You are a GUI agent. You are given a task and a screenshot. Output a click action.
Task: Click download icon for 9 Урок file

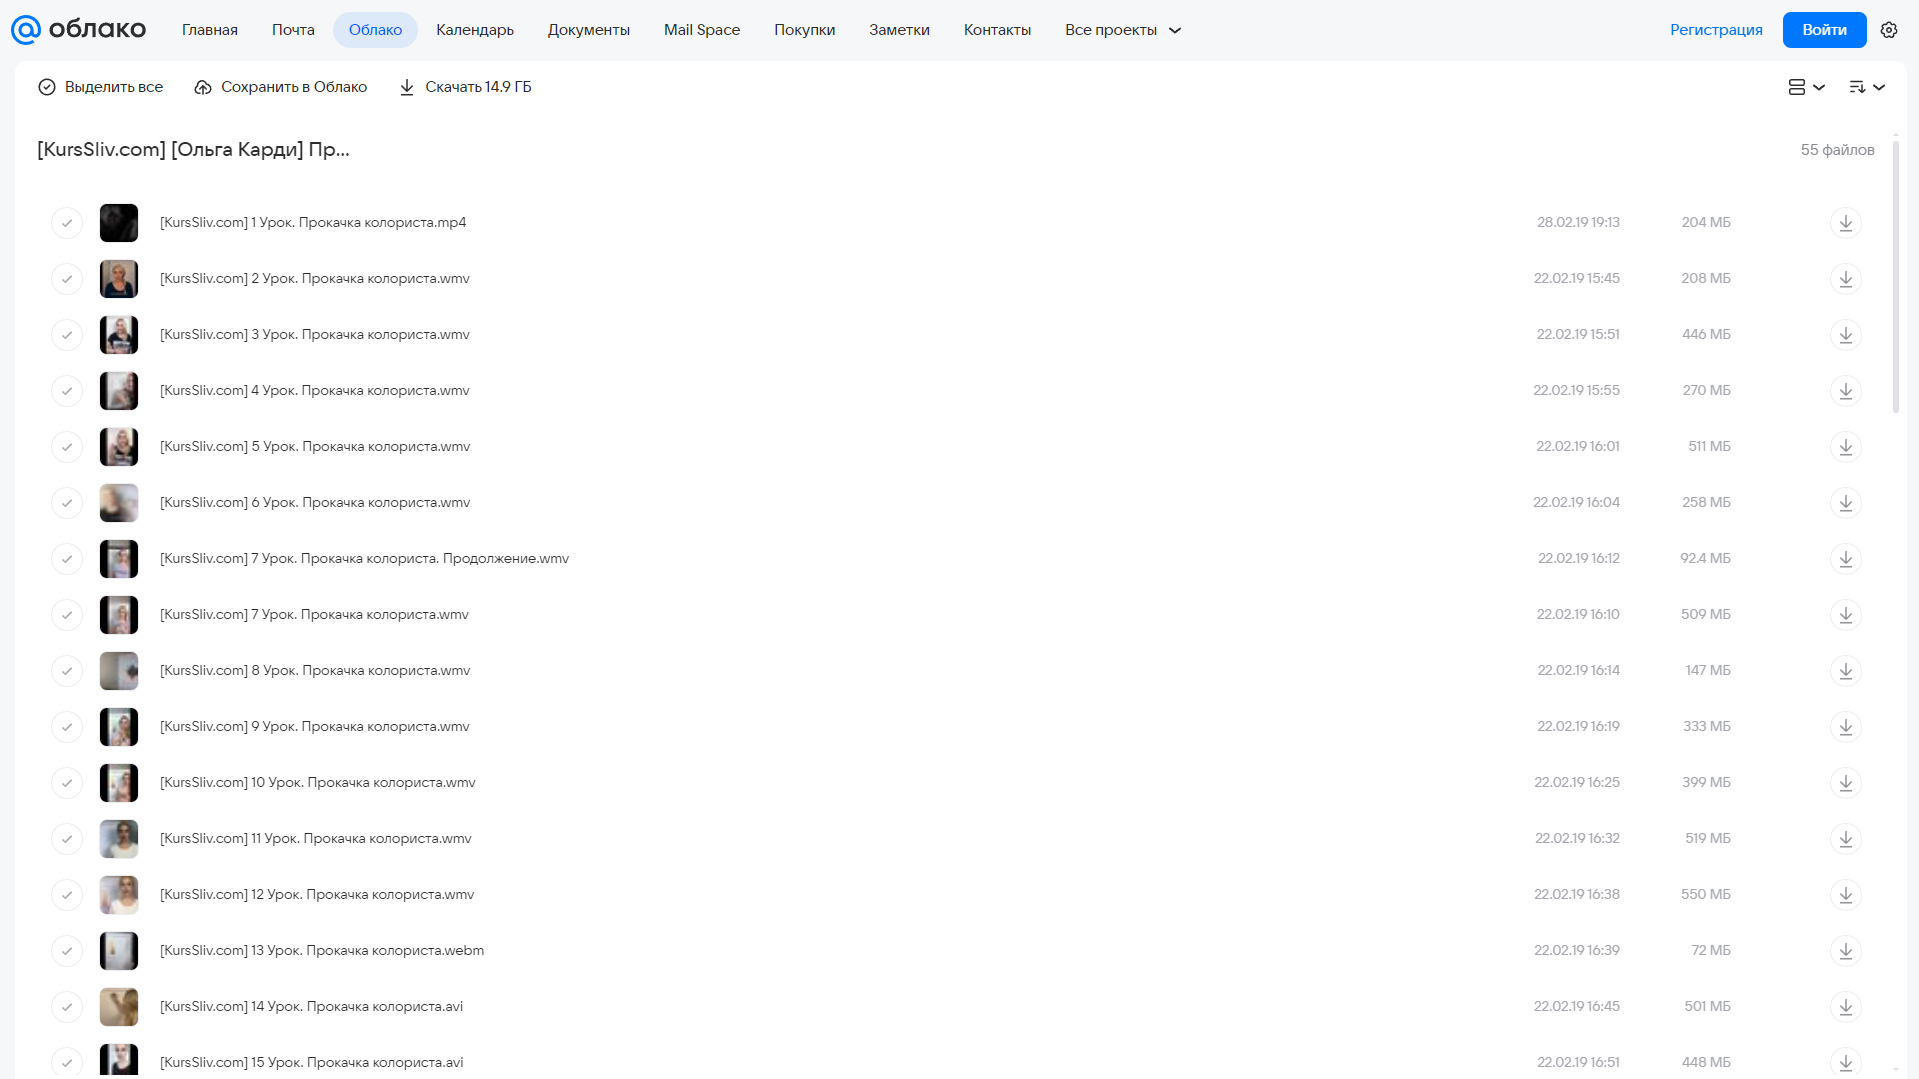tap(1845, 727)
